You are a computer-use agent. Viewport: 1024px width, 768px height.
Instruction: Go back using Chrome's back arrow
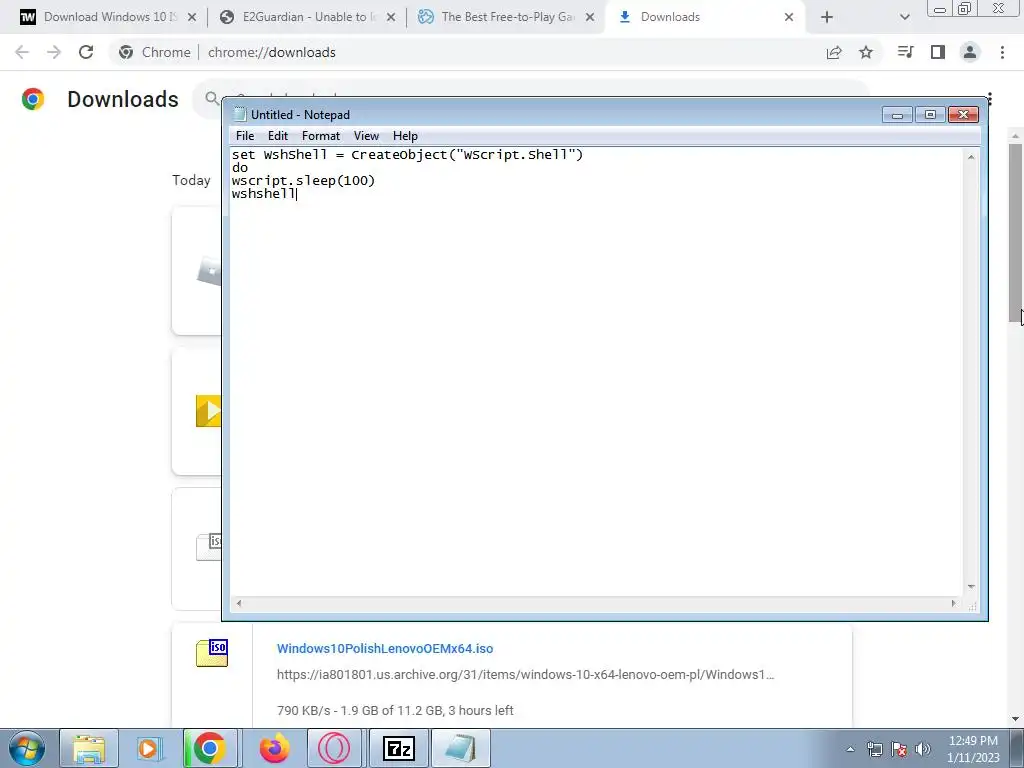[22, 52]
